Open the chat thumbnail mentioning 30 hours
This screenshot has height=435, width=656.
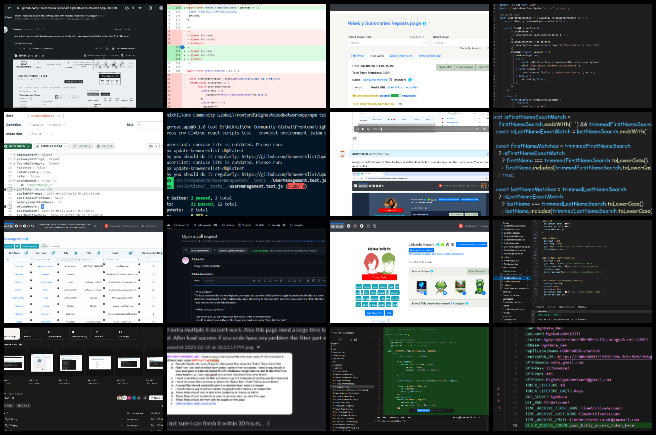point(246,379)
